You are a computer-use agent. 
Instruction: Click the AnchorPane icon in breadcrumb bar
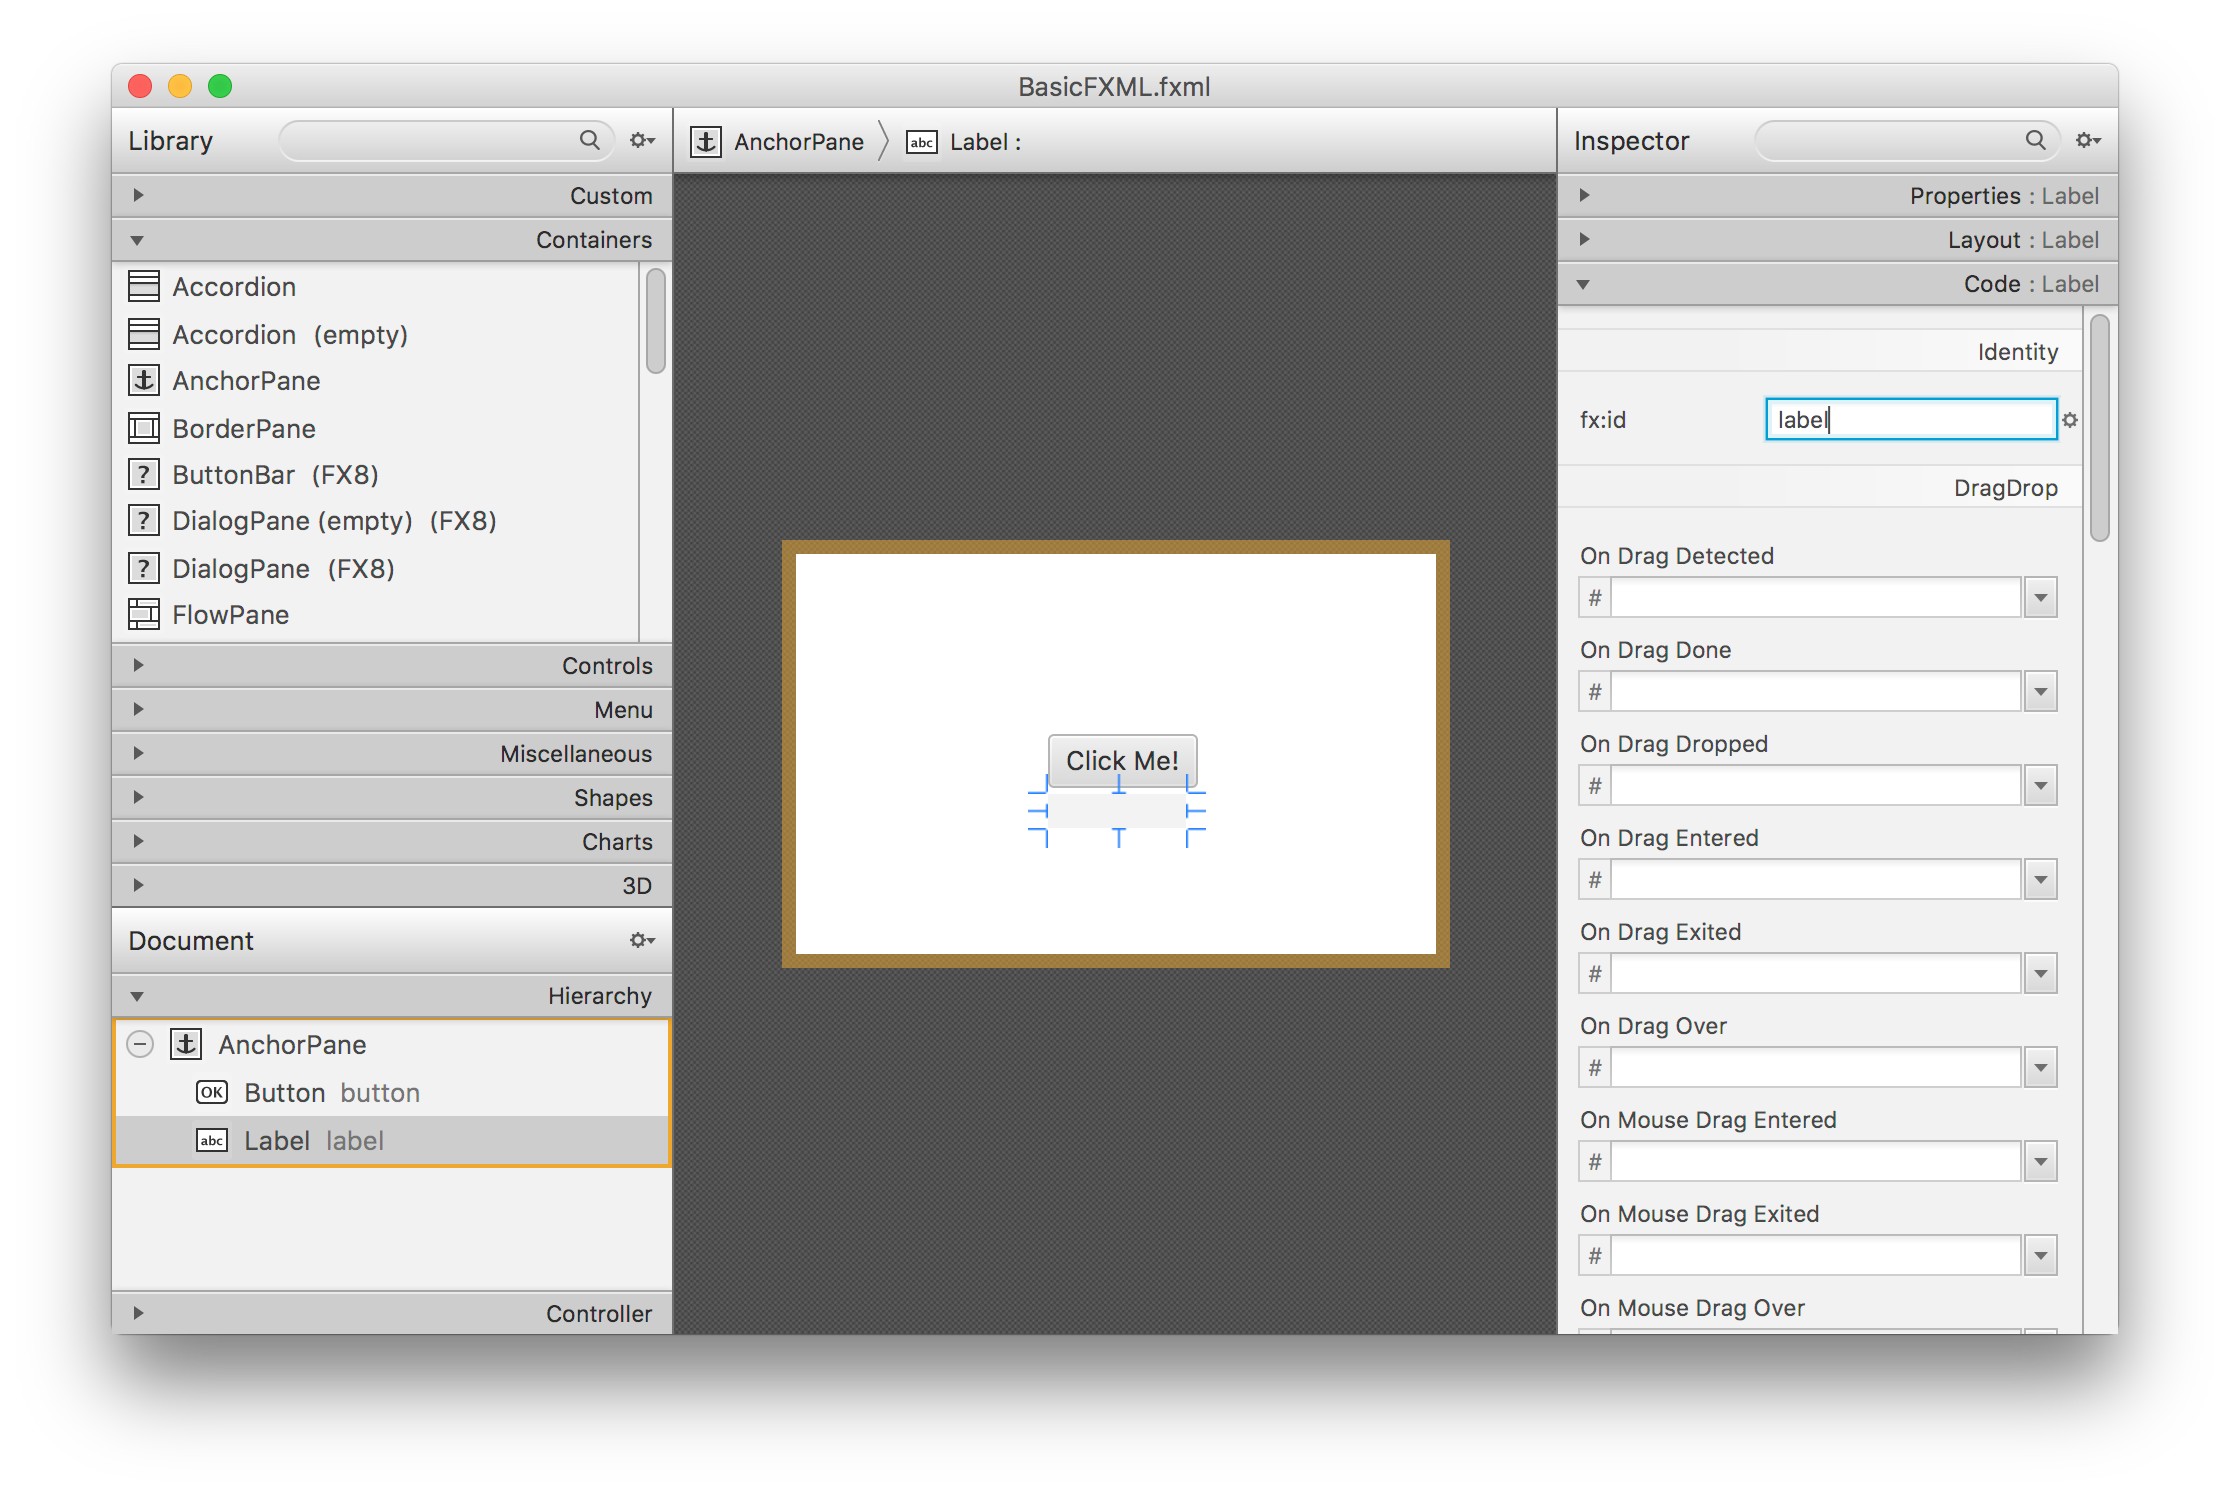click(706, 142)
